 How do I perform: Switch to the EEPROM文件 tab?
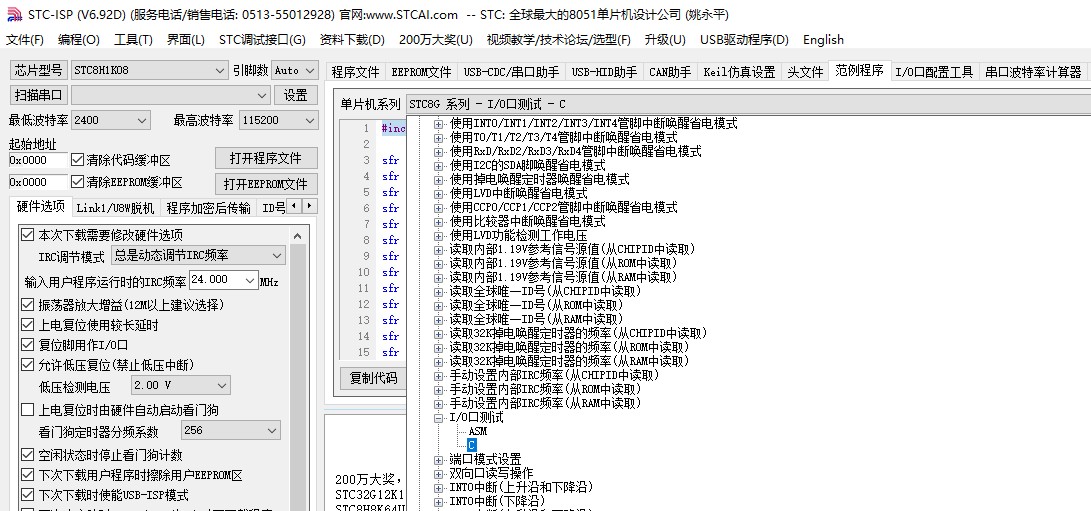coord(421,72)
